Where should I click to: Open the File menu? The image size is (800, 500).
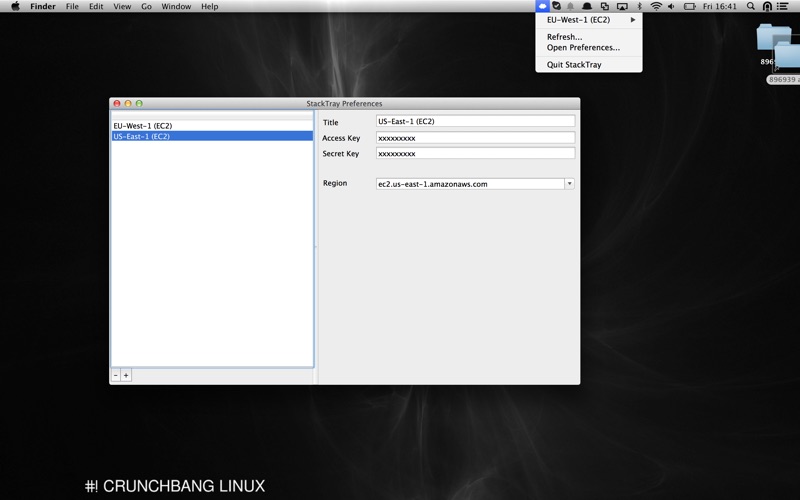click(x=72, y=6)
